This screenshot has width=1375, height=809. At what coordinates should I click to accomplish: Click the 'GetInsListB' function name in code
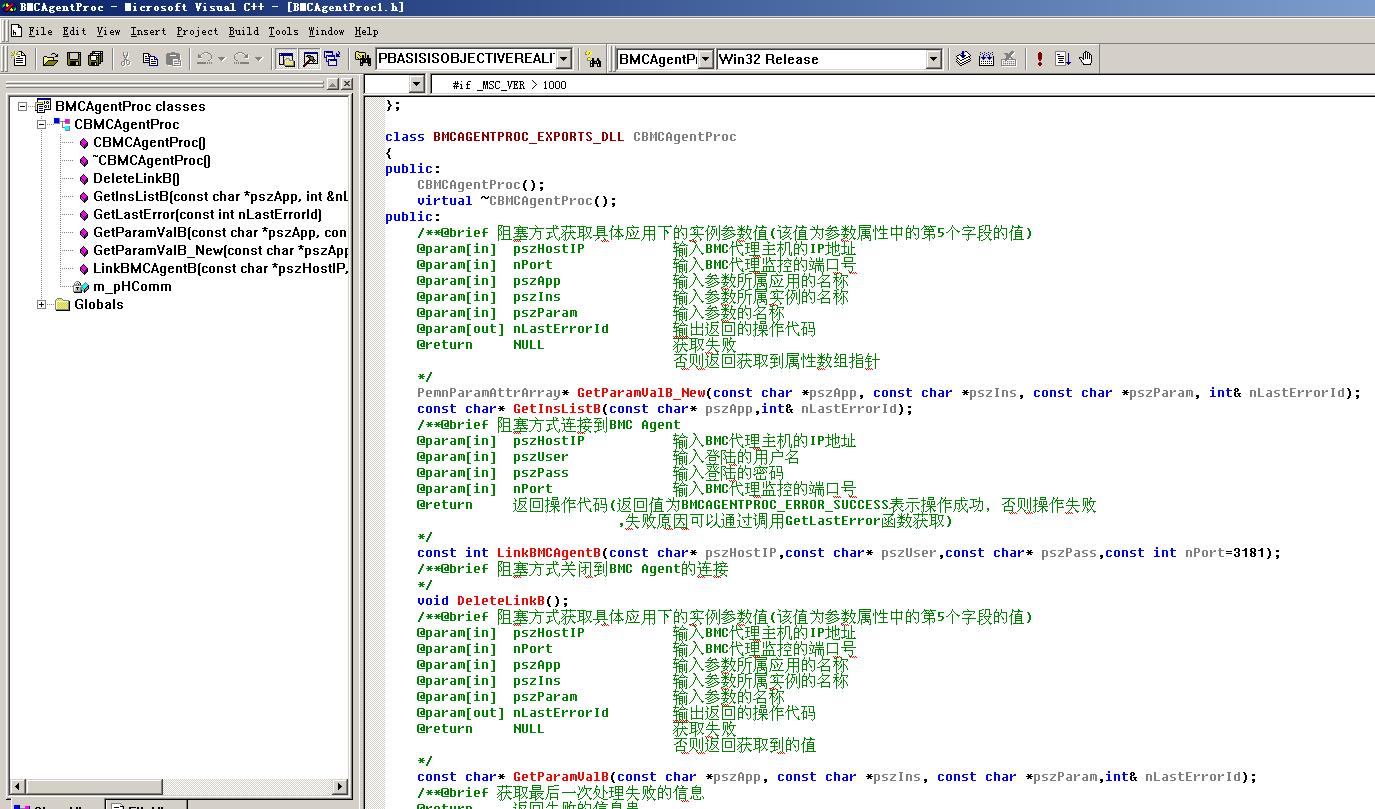click(557, 408)
